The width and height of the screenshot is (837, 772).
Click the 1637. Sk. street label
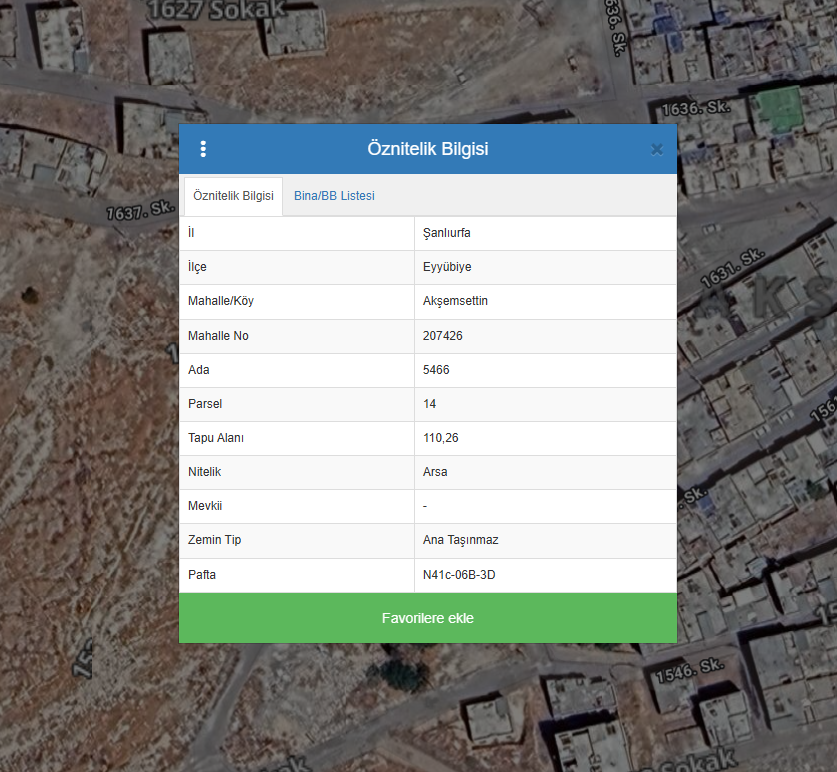[140, 211]
